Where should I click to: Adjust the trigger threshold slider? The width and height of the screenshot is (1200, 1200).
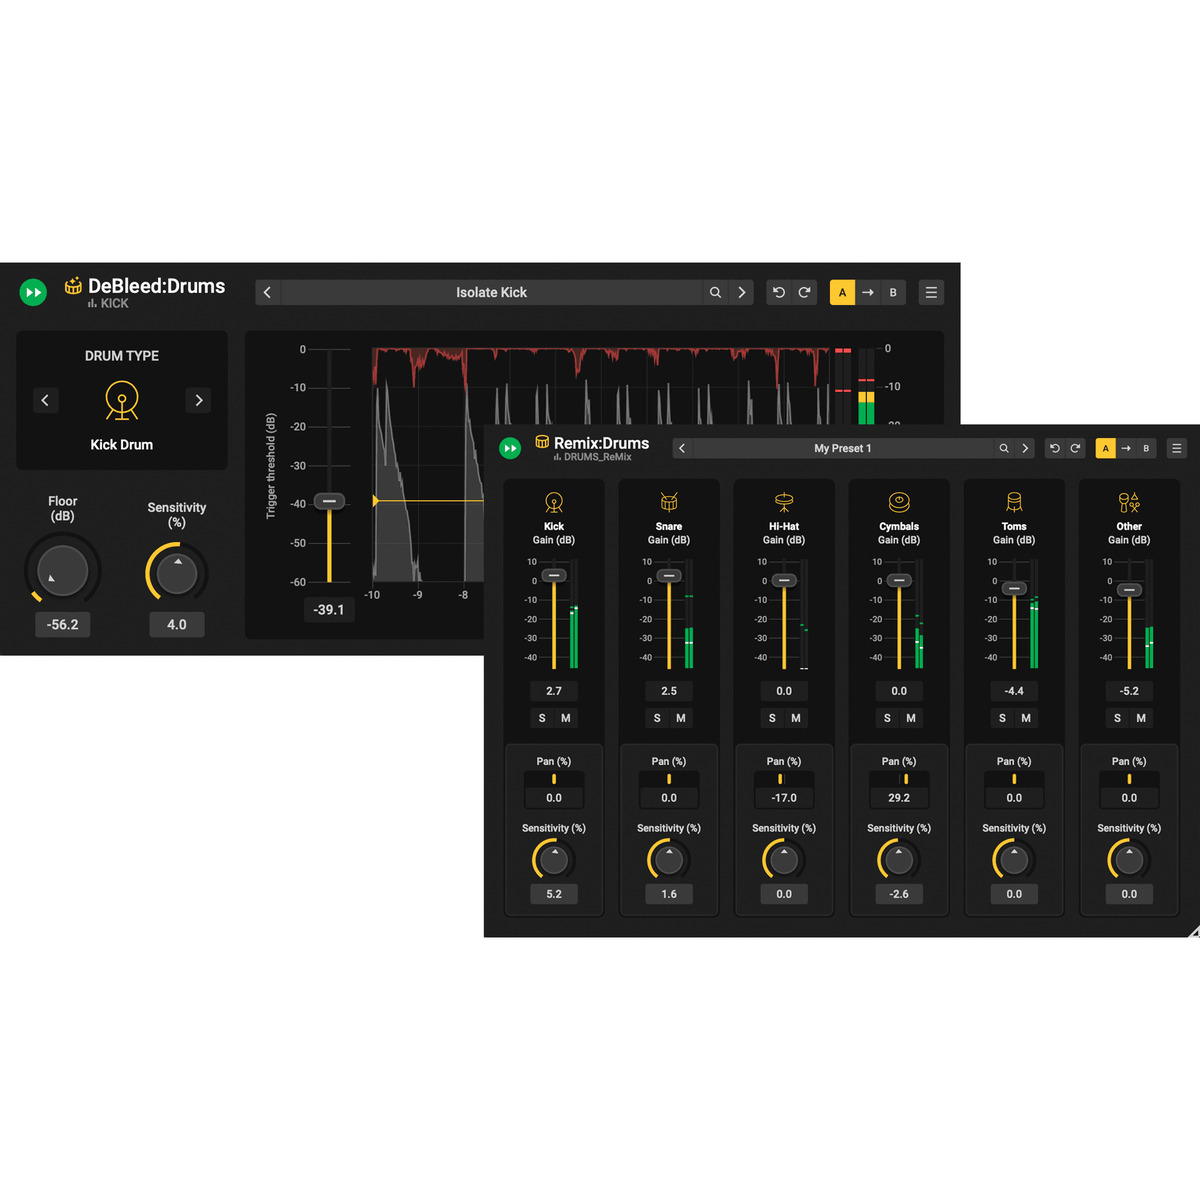329,501
